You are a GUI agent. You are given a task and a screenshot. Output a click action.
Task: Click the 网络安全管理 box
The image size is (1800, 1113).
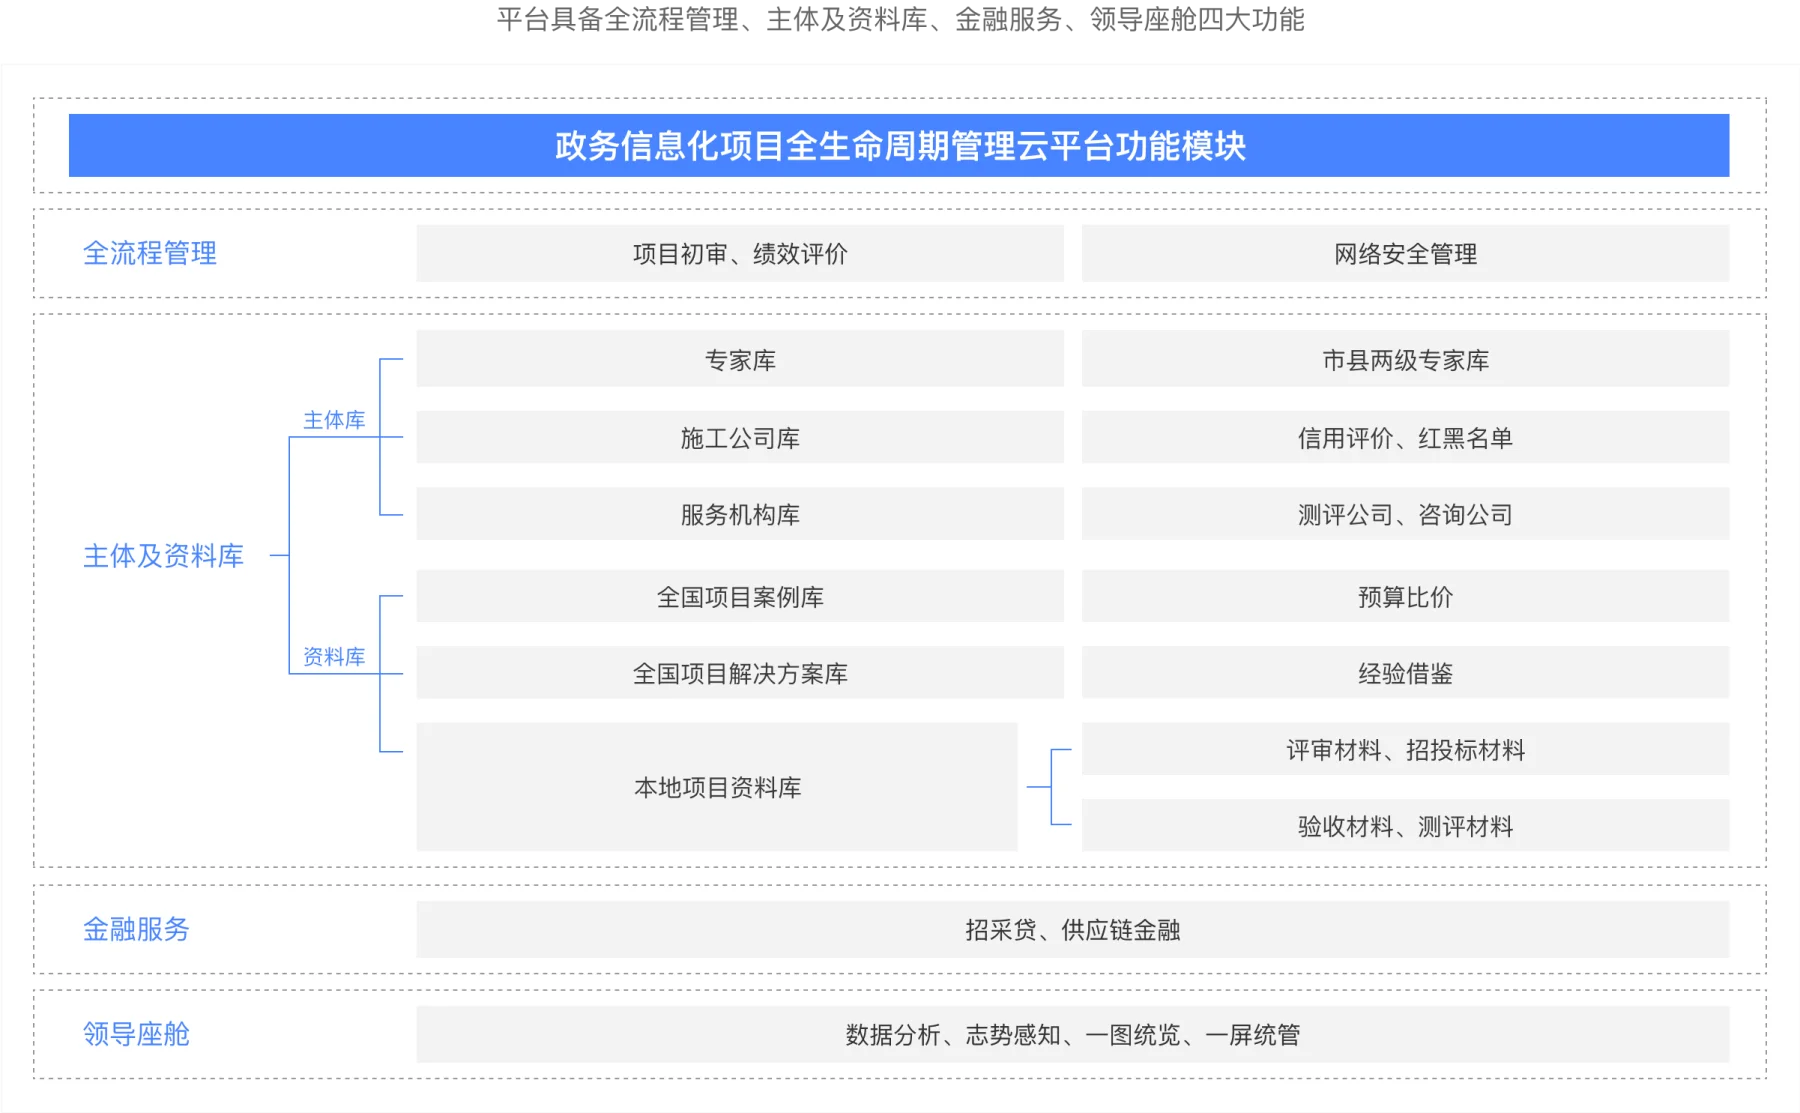point(1405,253)
